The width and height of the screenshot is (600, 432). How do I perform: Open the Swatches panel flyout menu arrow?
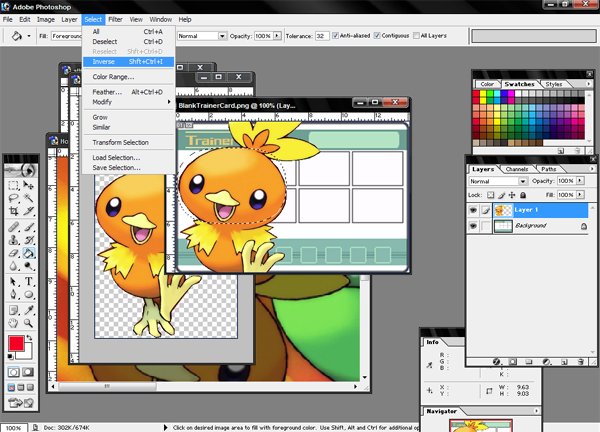(x=589, y=83)
